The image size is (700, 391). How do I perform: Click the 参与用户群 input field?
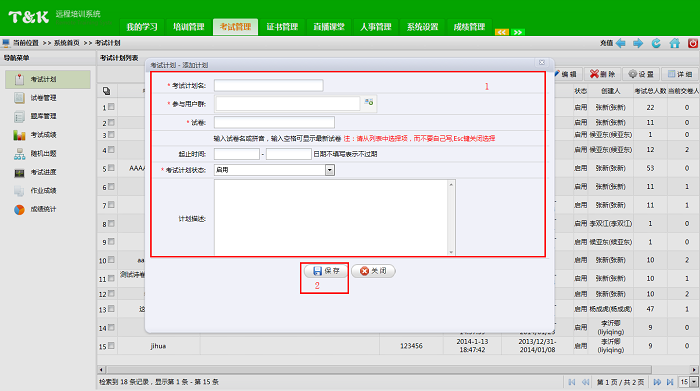tap(288, 104)
